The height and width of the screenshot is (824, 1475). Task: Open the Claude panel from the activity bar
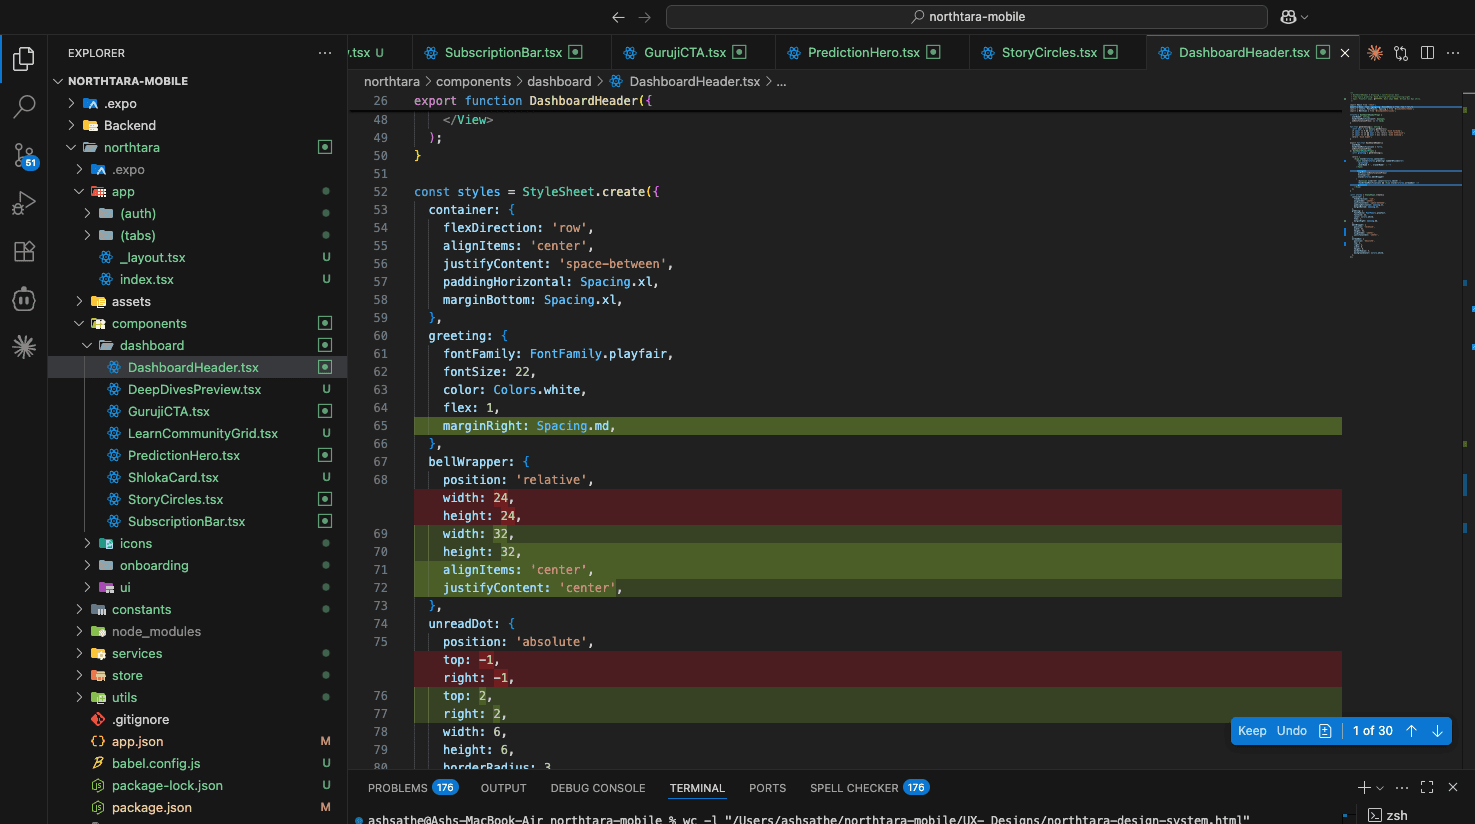[x=24, y=346]
